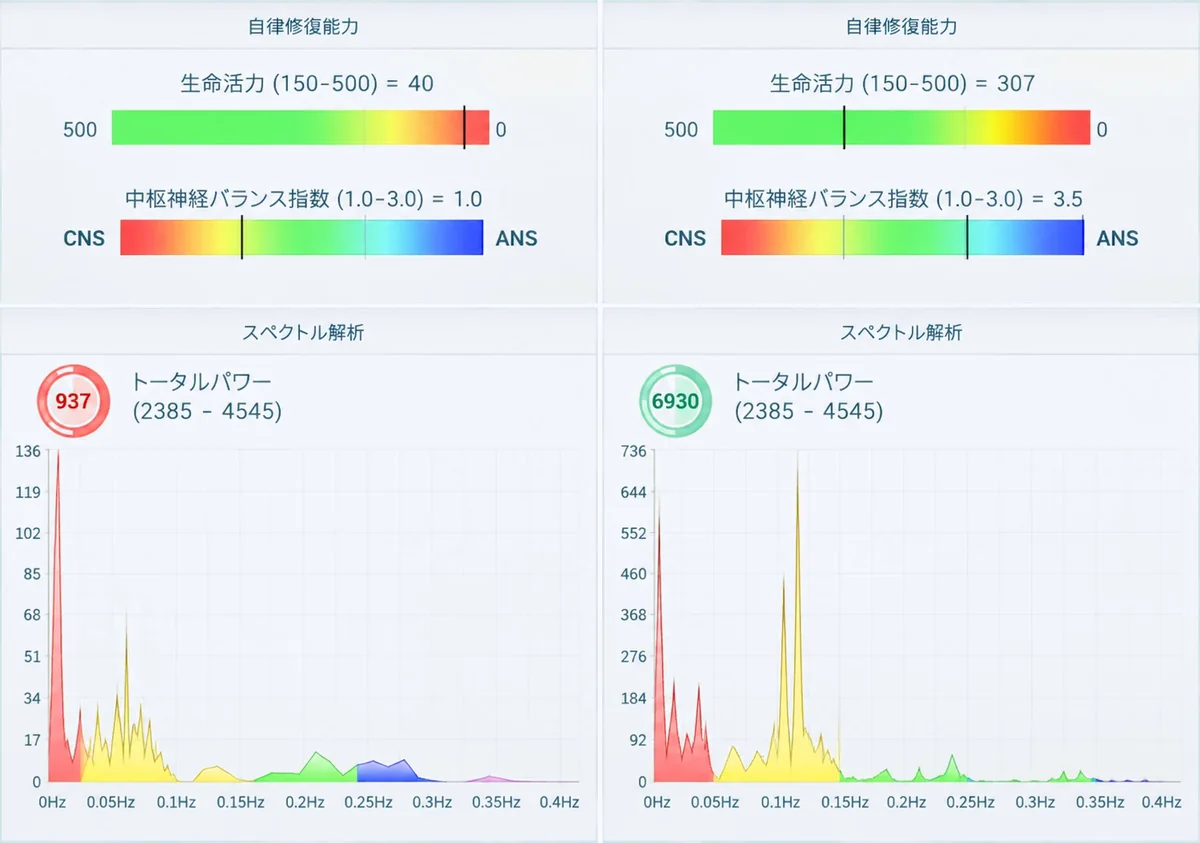Click the y-axis value 17
Image resolution: width=1200 pixels, height=843 pixels.
point(32,740)
